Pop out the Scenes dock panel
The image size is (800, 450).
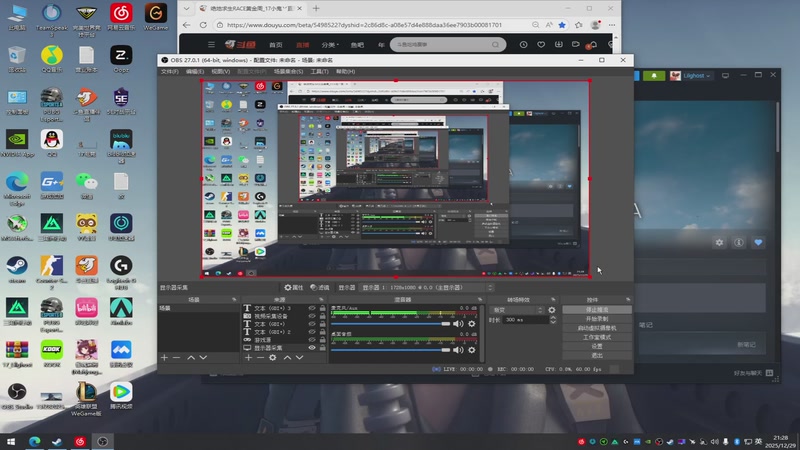point(234,299)
